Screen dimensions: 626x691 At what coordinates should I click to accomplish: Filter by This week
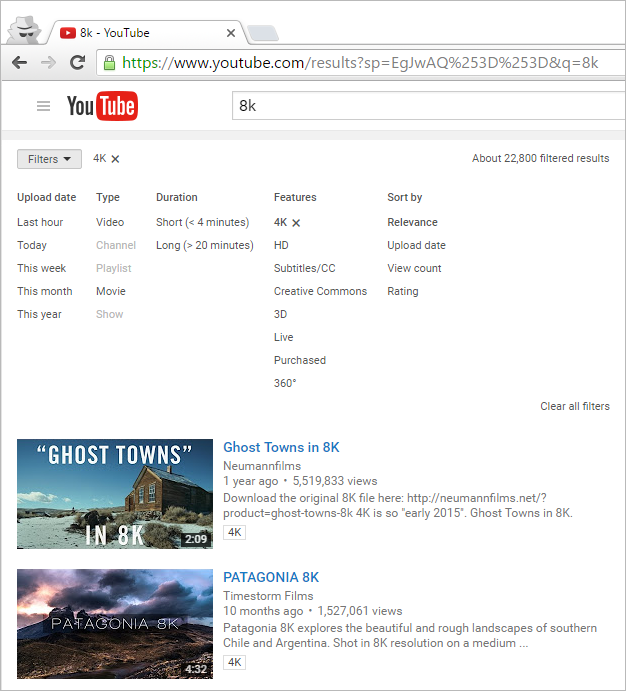click(41, 268)
